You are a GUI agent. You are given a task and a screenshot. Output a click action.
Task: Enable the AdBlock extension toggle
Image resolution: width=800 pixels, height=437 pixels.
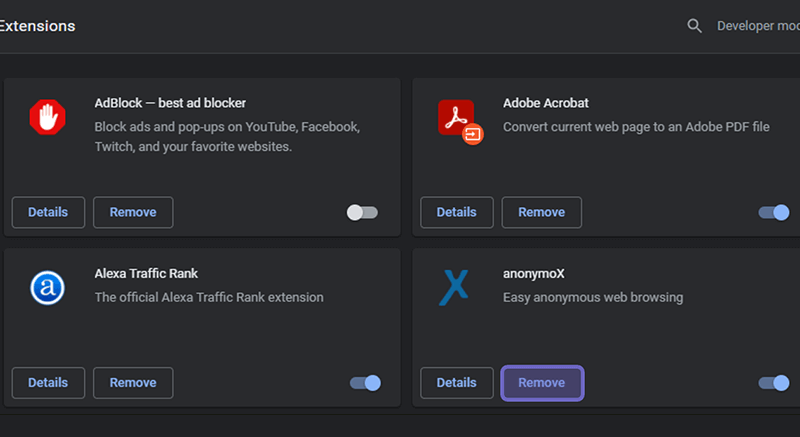coord(362,212)
